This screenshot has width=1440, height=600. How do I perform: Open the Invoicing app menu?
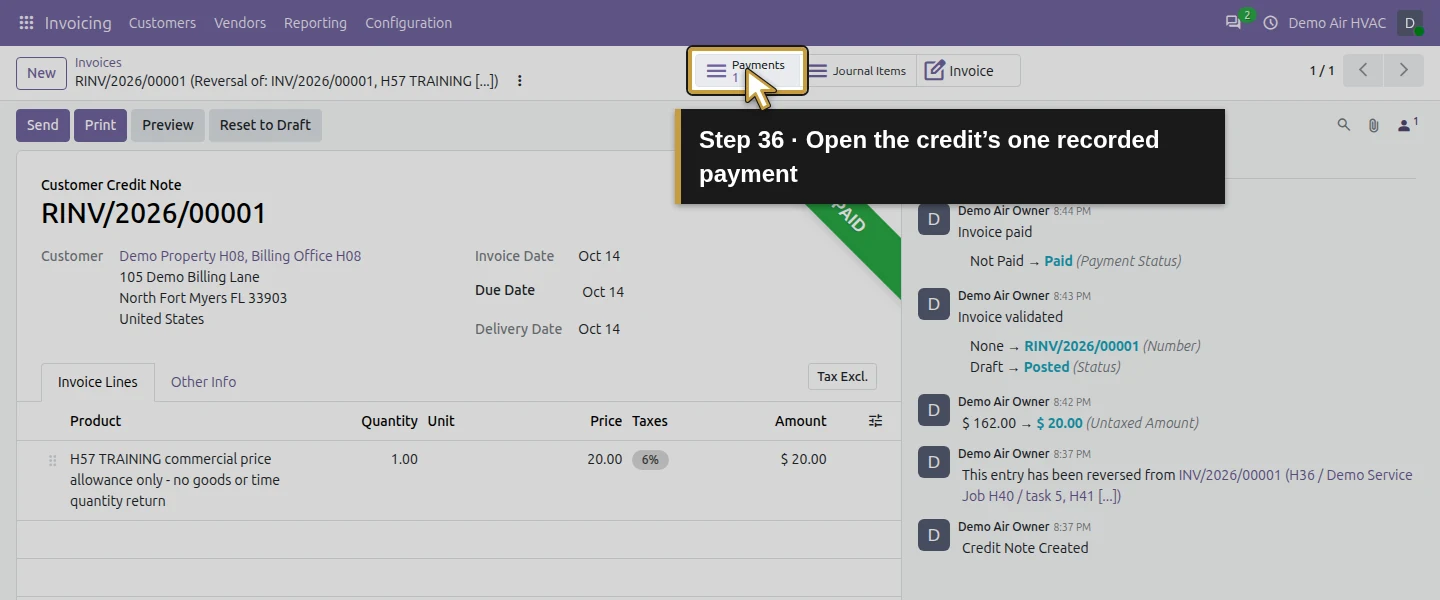click(x=78, y=22)
